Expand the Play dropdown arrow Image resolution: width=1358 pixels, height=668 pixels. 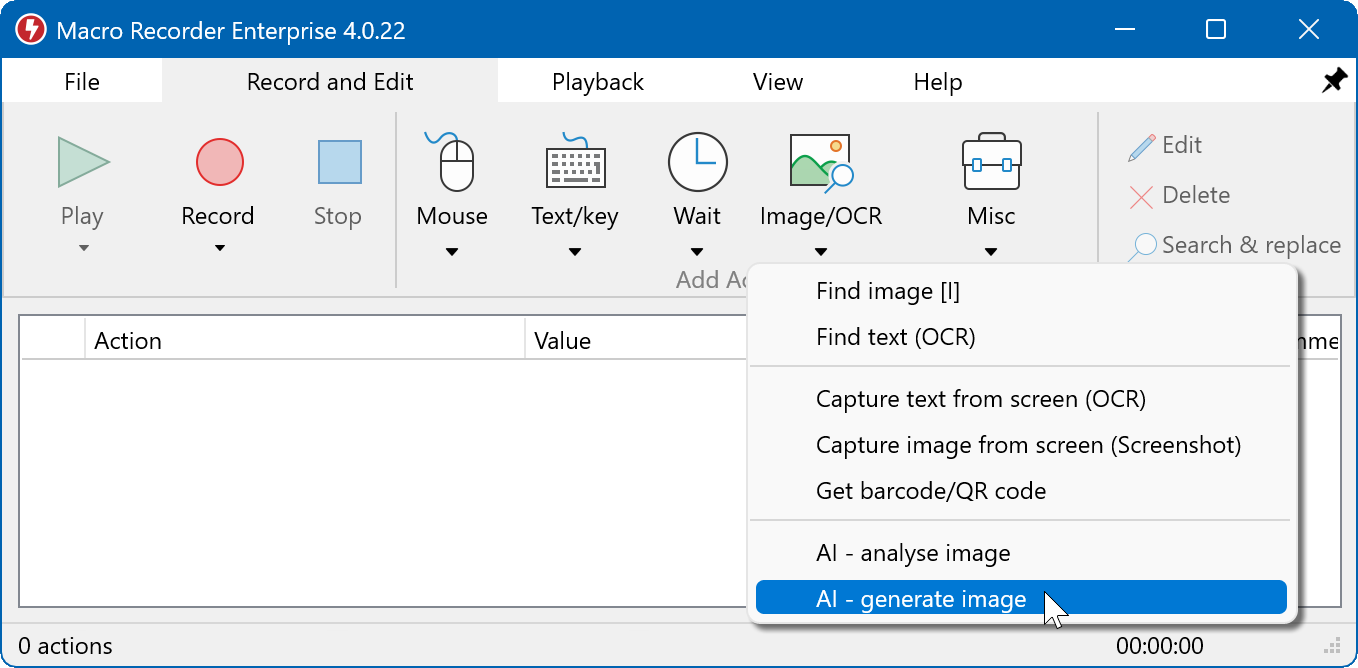point(83,249)
